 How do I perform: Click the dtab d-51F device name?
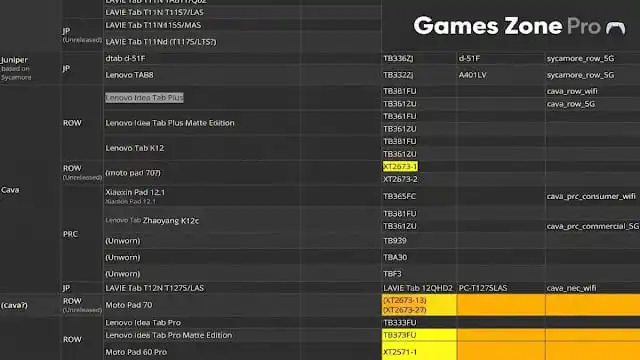[125, 58]
